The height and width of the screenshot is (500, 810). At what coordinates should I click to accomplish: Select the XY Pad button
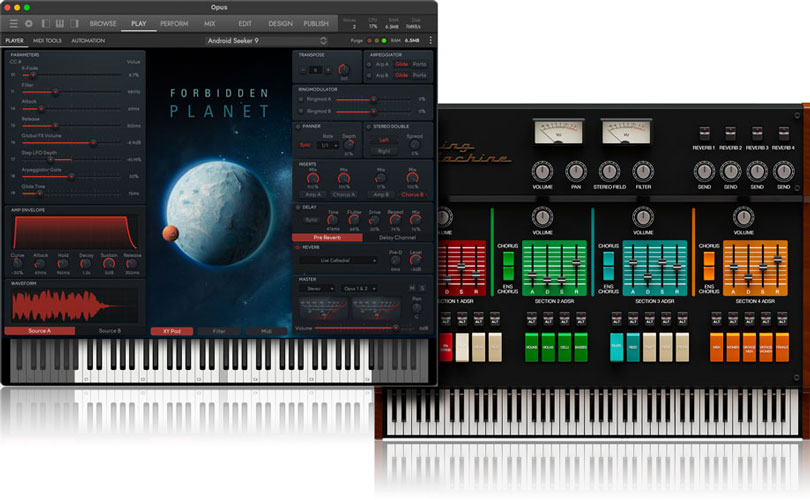[x=172, y=331]
